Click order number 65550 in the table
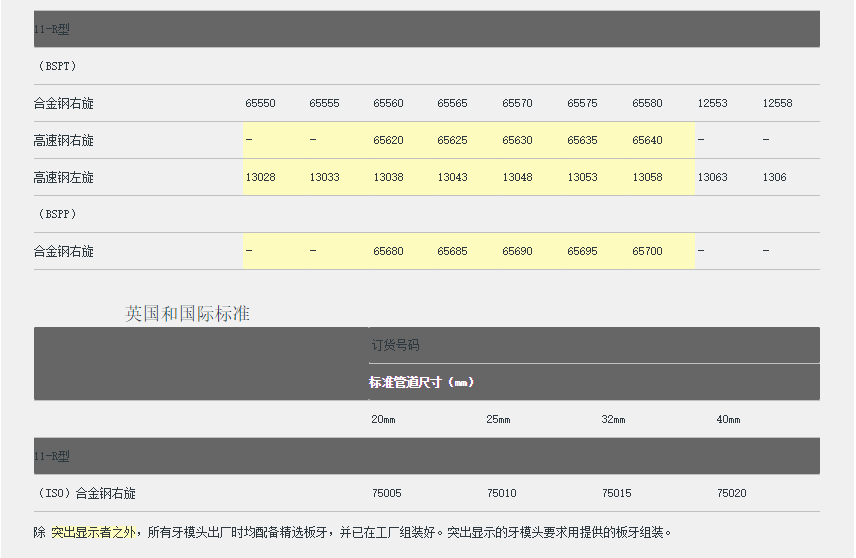Viewport: 856px width, 558px height. 260,104
